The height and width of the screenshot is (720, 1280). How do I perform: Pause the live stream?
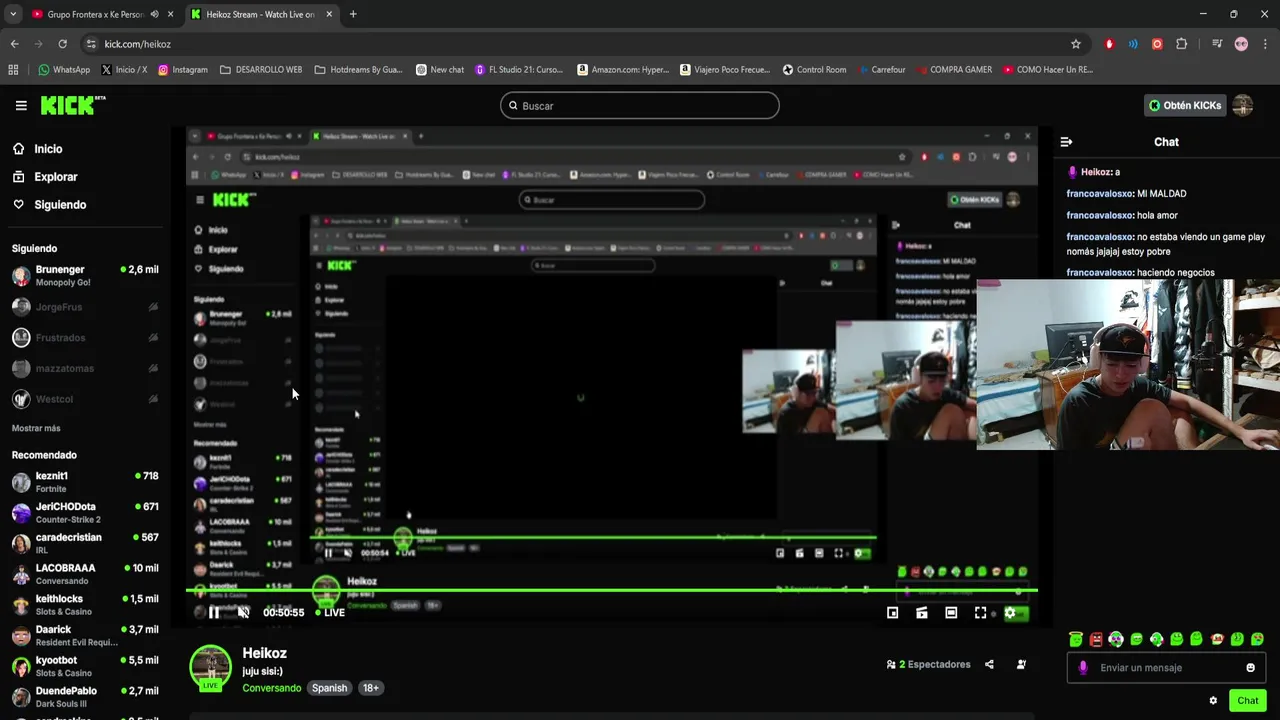[x=213, y=613]
